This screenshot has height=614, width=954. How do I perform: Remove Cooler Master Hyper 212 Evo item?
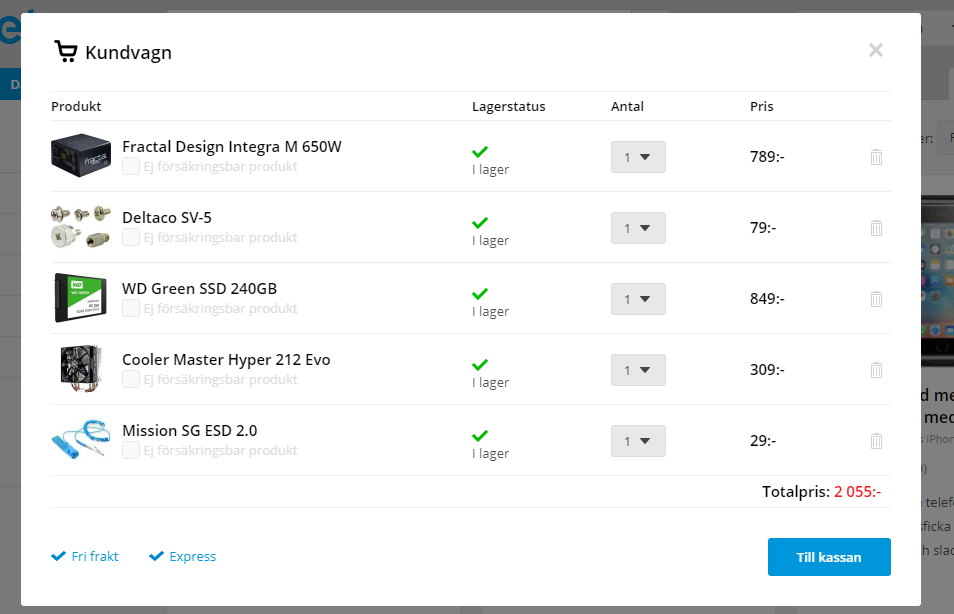[x=876, y=370]
